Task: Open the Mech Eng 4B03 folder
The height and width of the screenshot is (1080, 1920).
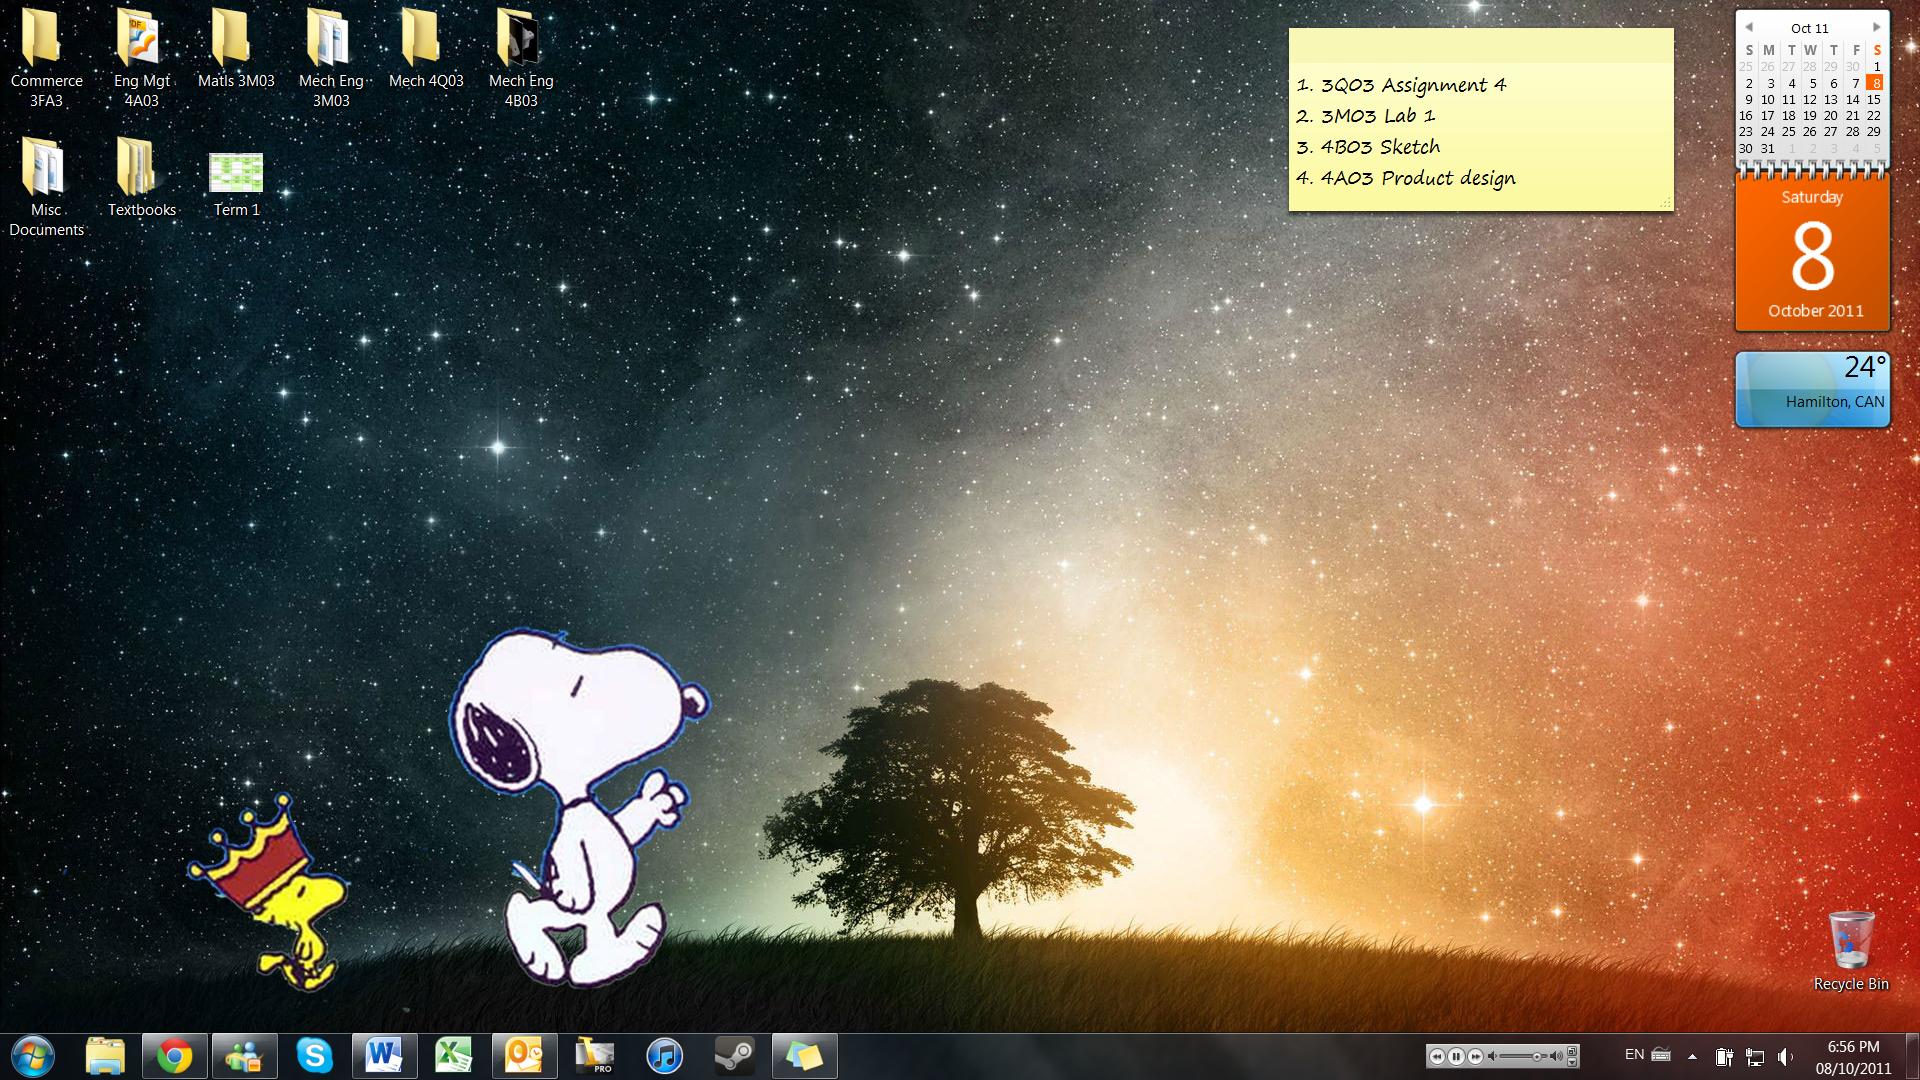Action: [521, 58]
